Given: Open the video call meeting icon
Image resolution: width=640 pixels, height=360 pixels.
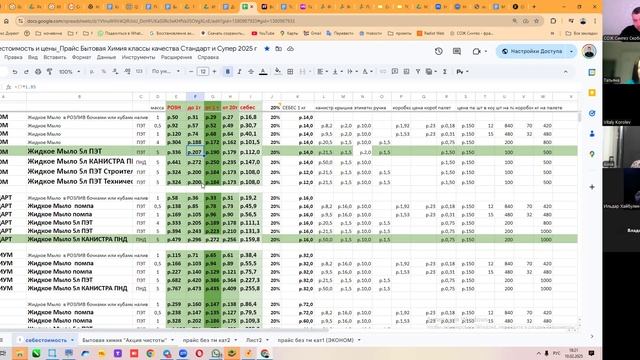Looking at the screenshot, I should 477,51.
